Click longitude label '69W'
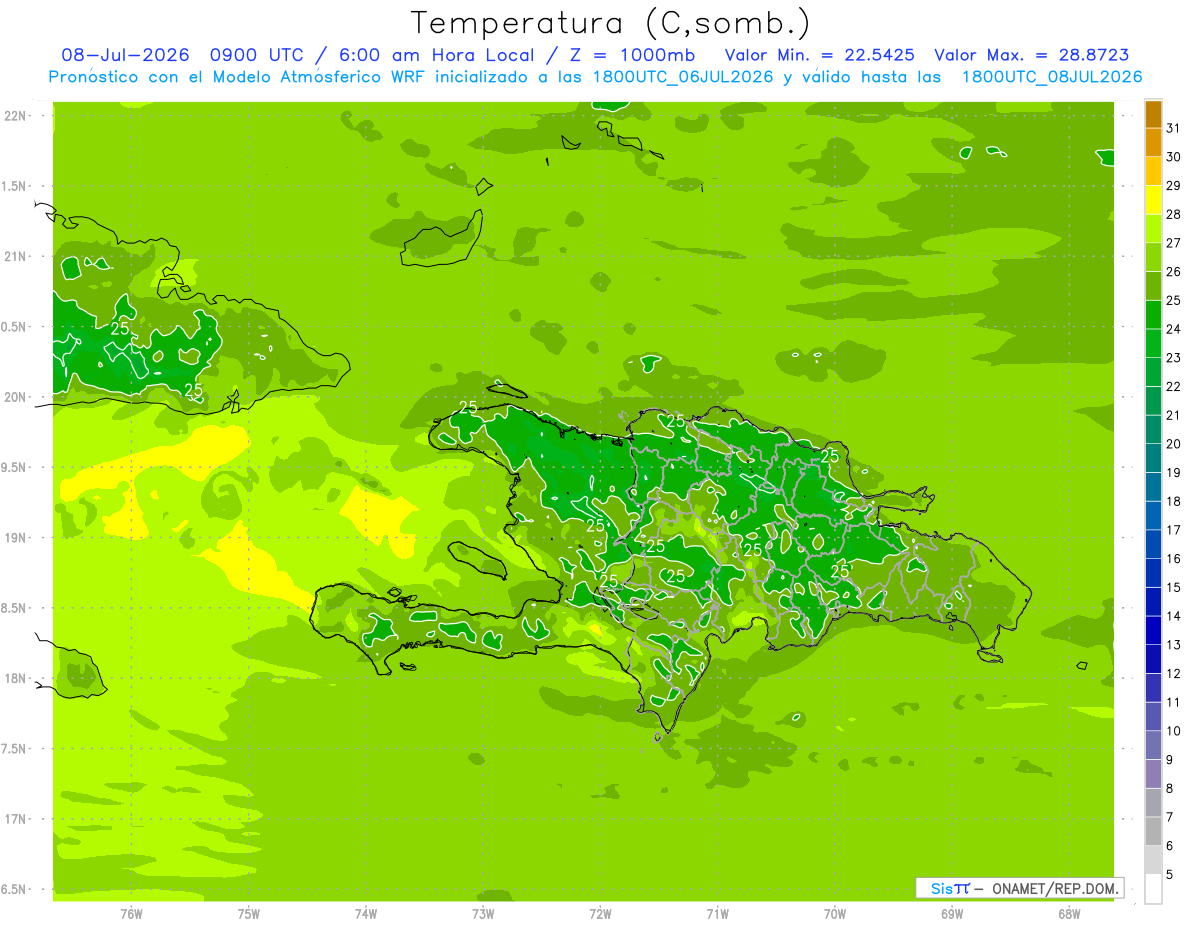 click(952, 914)
